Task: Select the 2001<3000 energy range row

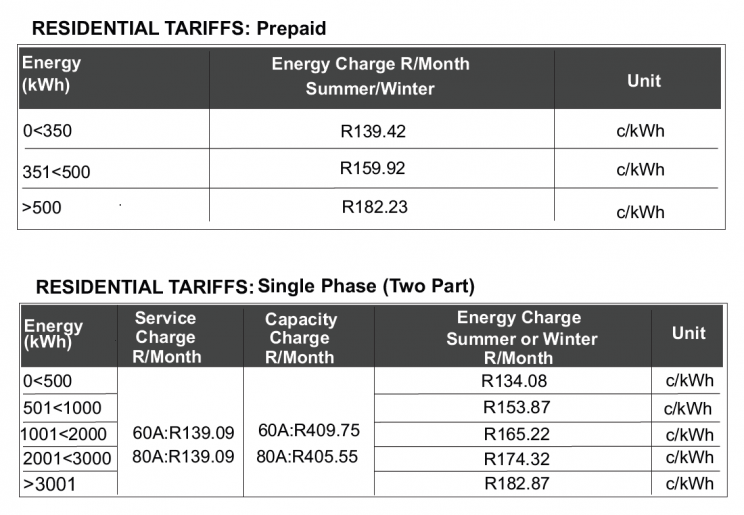Action: (x=66, y=459)
